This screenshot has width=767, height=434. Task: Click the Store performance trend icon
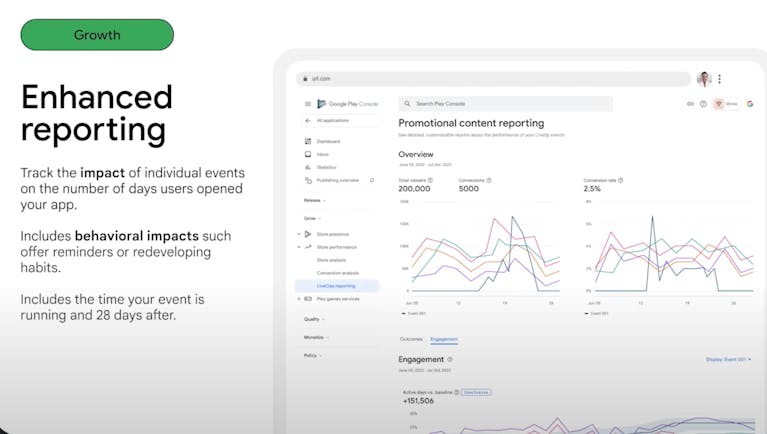click(x=308, y=247)
